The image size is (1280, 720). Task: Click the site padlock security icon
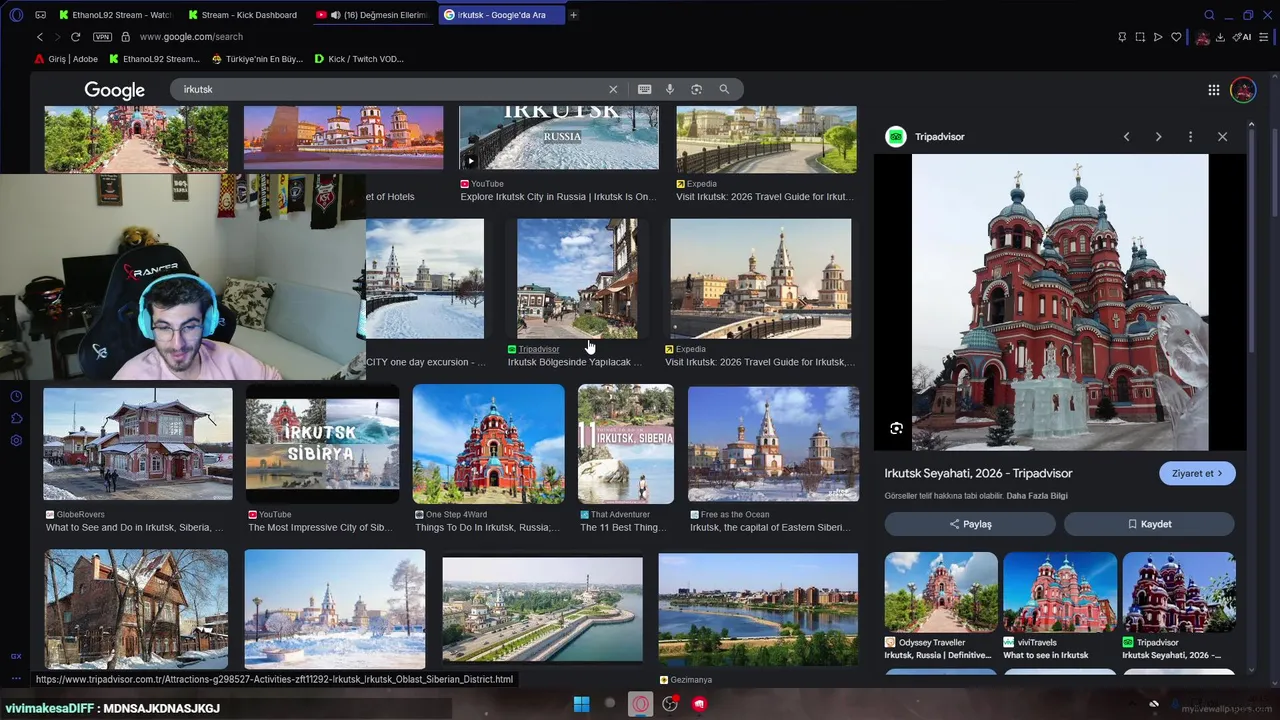click(x=125, y=37)
